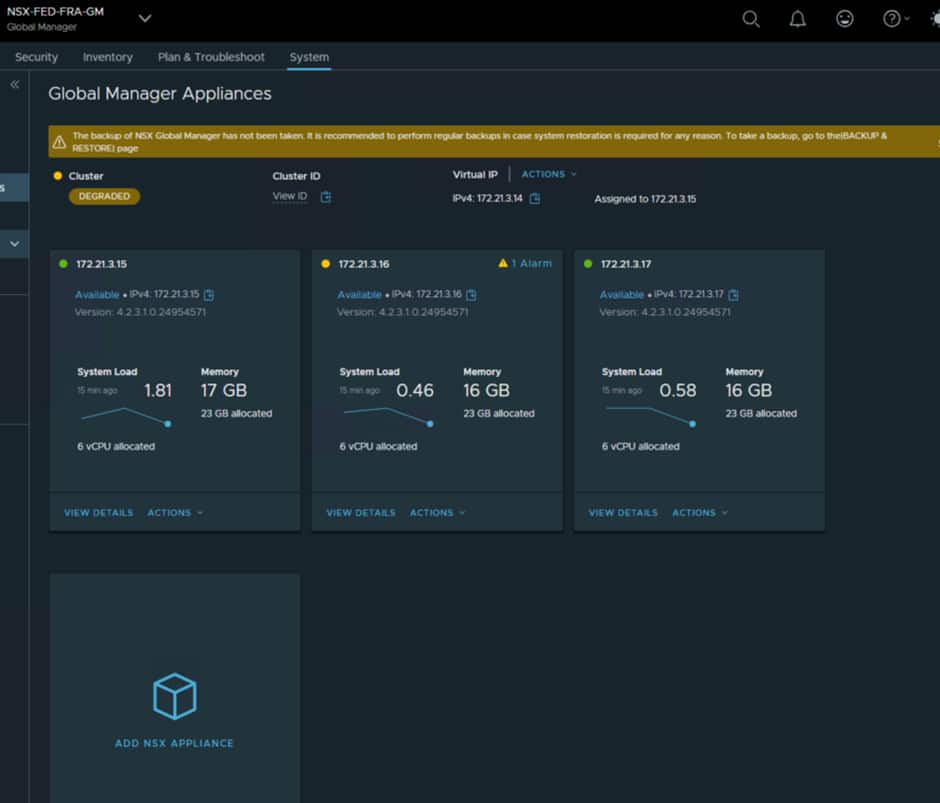Click ADD NSX APPLIANCE label
940x803 pixels.
point(174,743)
